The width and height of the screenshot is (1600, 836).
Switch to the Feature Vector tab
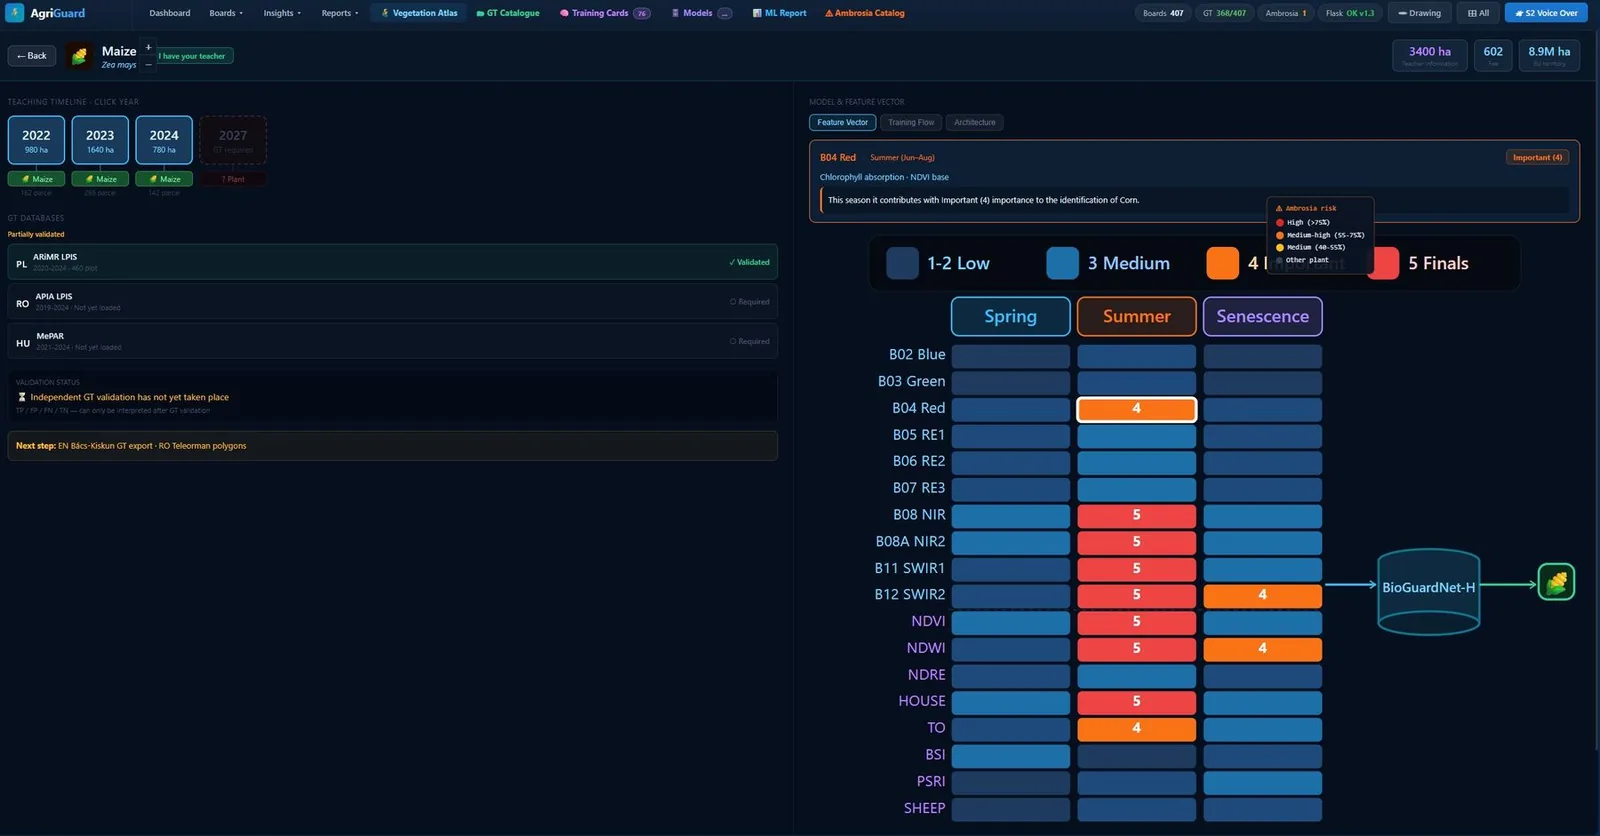pyautogui.click(x=842, y=122)
